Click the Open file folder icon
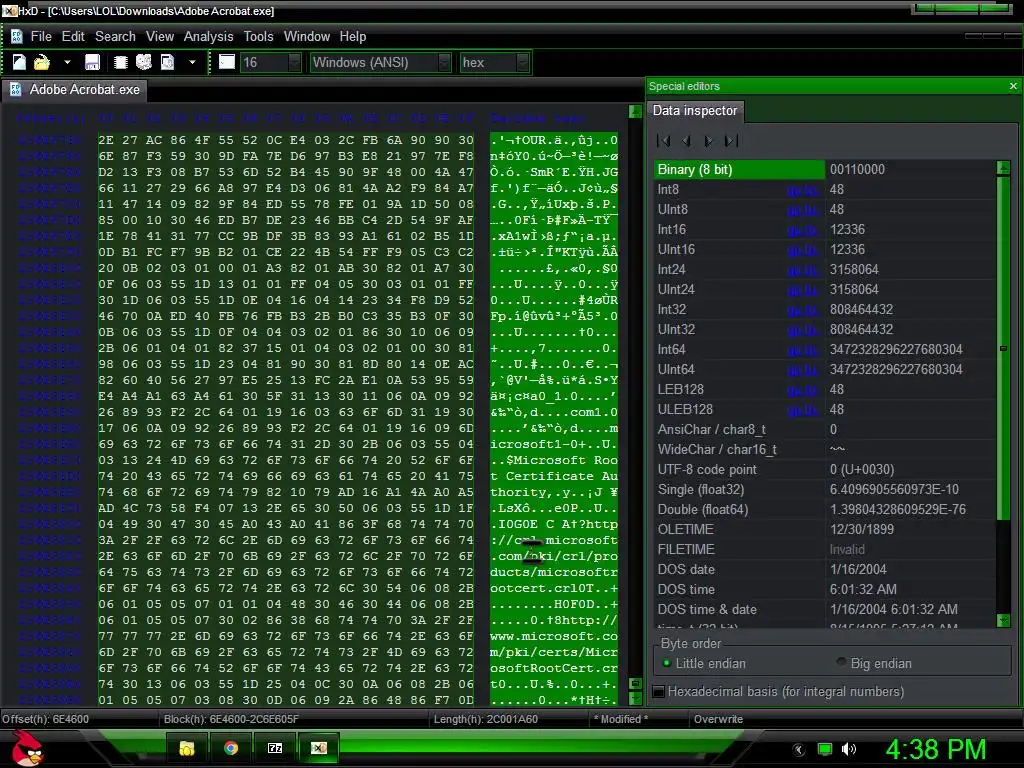This screenshot has height=768, width=1024. pyautogui.click(x=42, y=62)
